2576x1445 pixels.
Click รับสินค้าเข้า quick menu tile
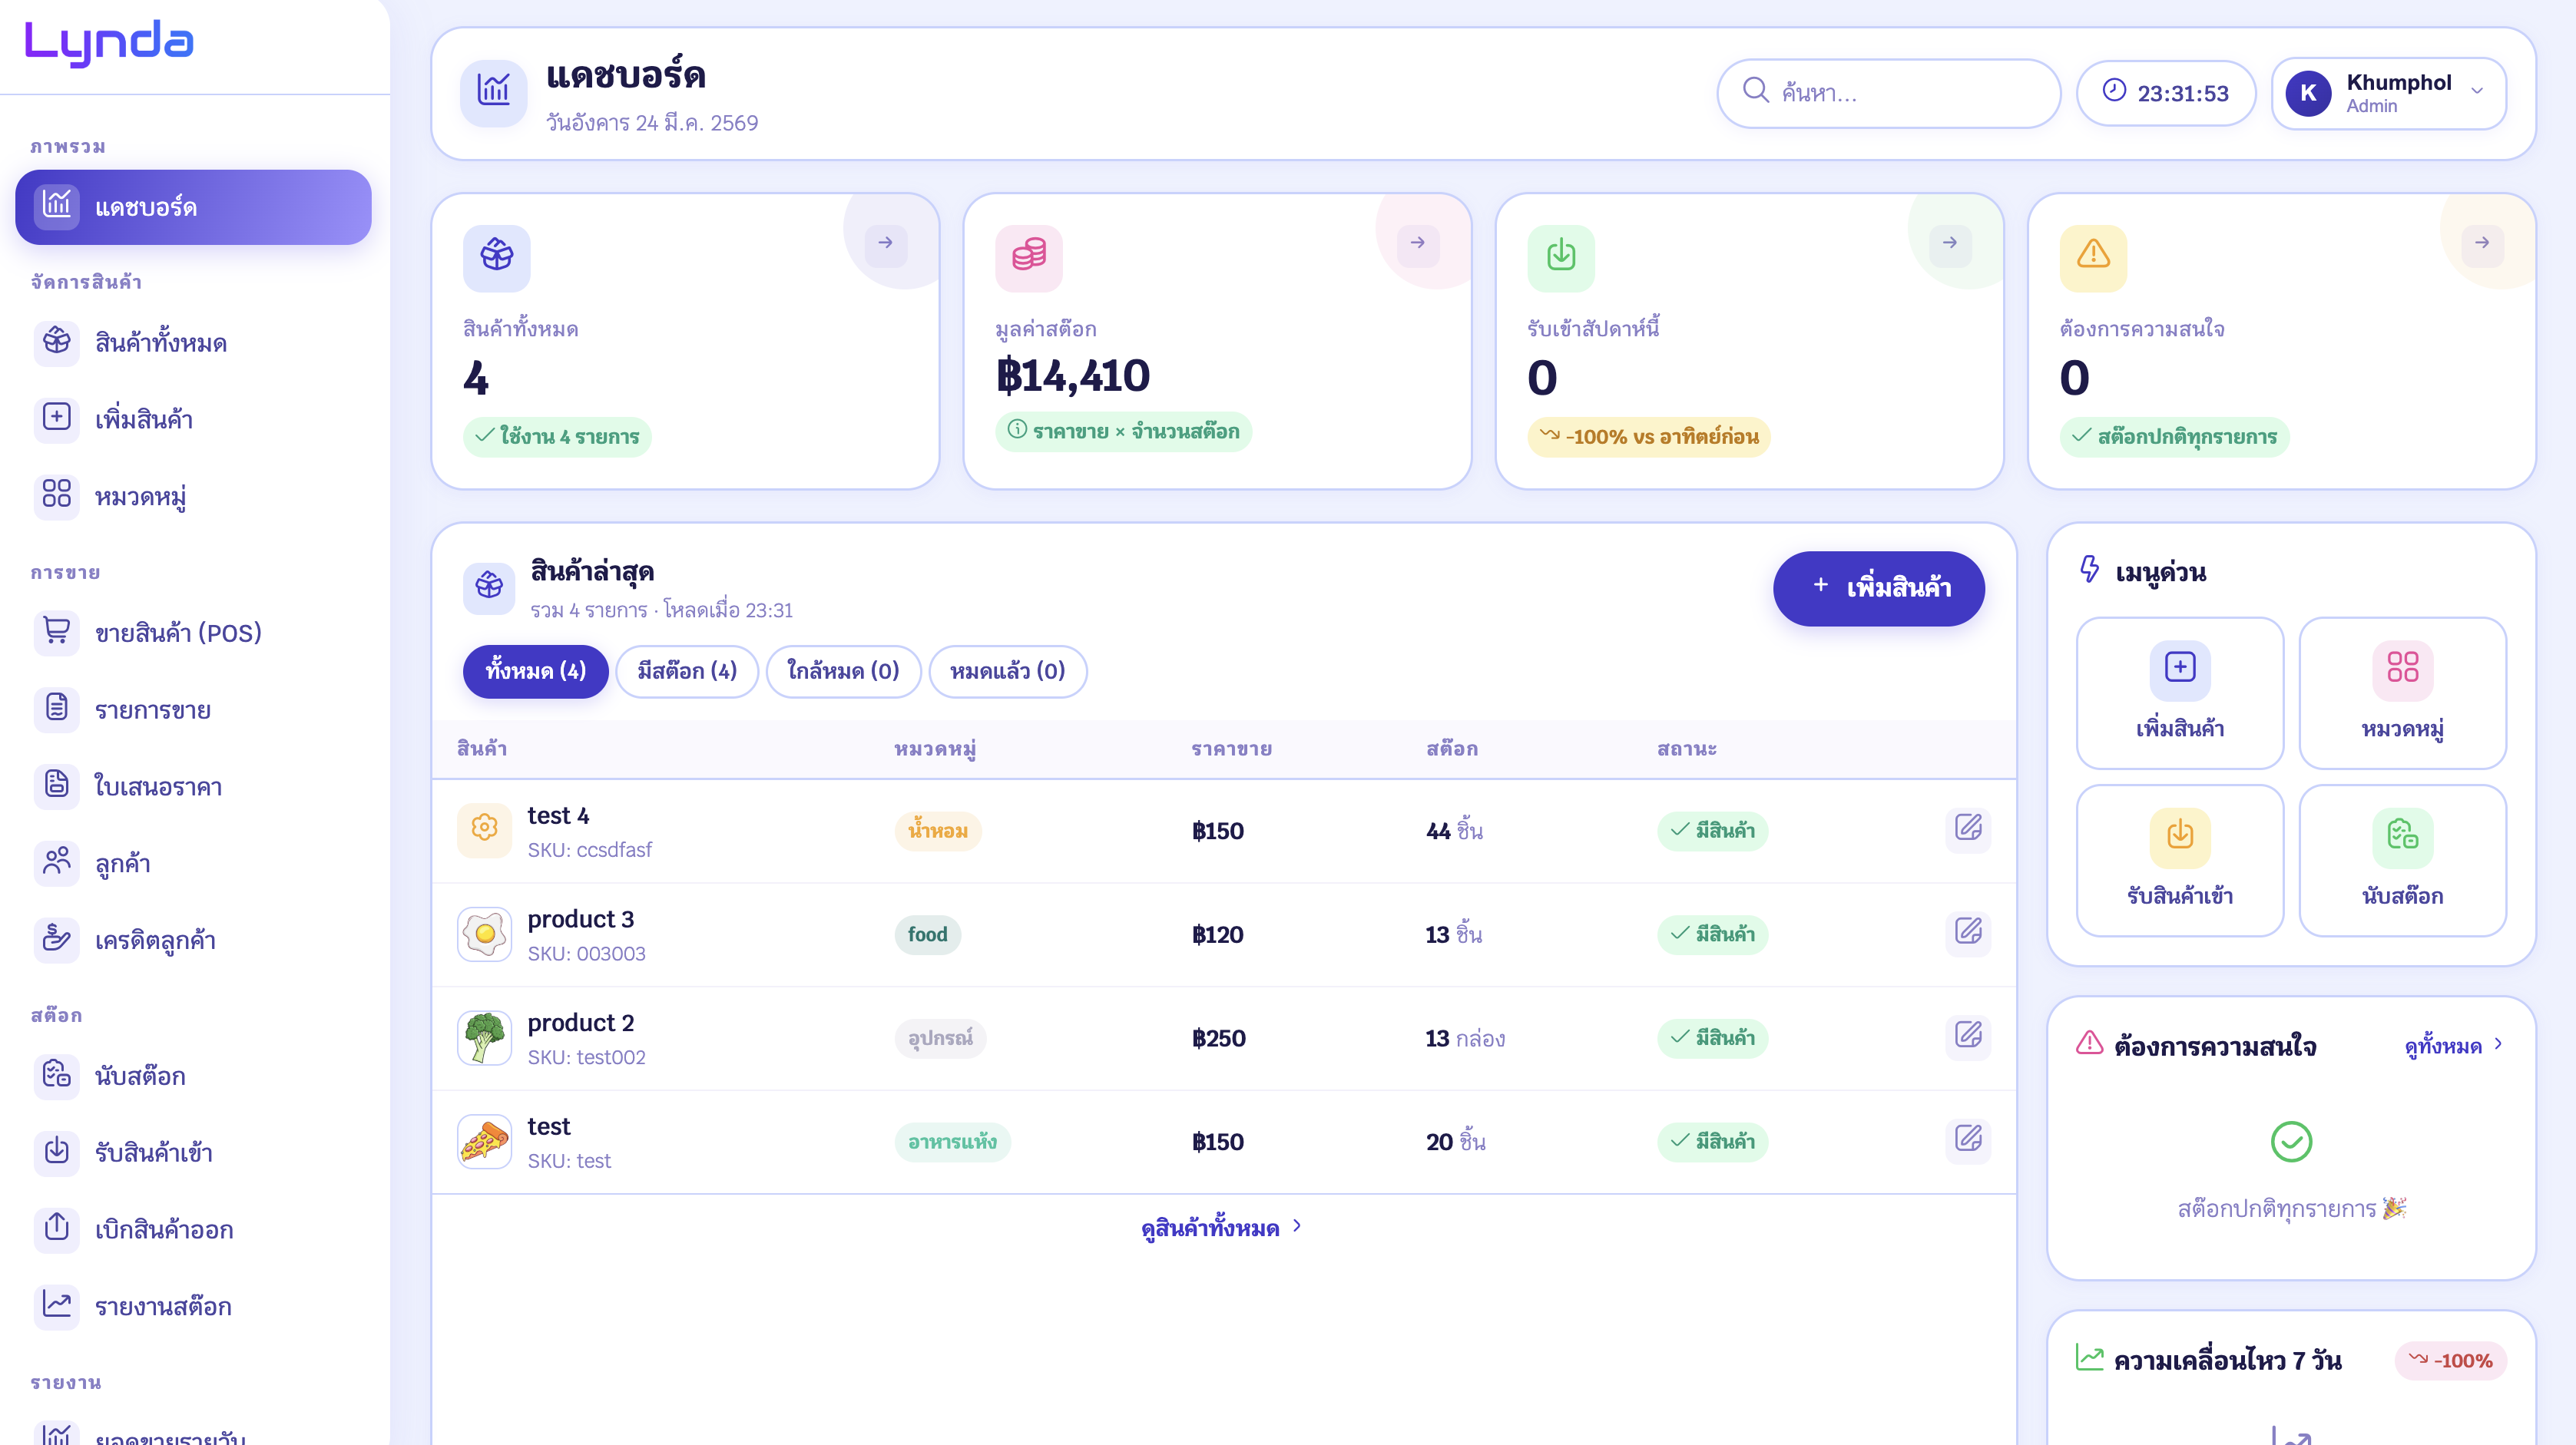click(x=2179, y=860)
